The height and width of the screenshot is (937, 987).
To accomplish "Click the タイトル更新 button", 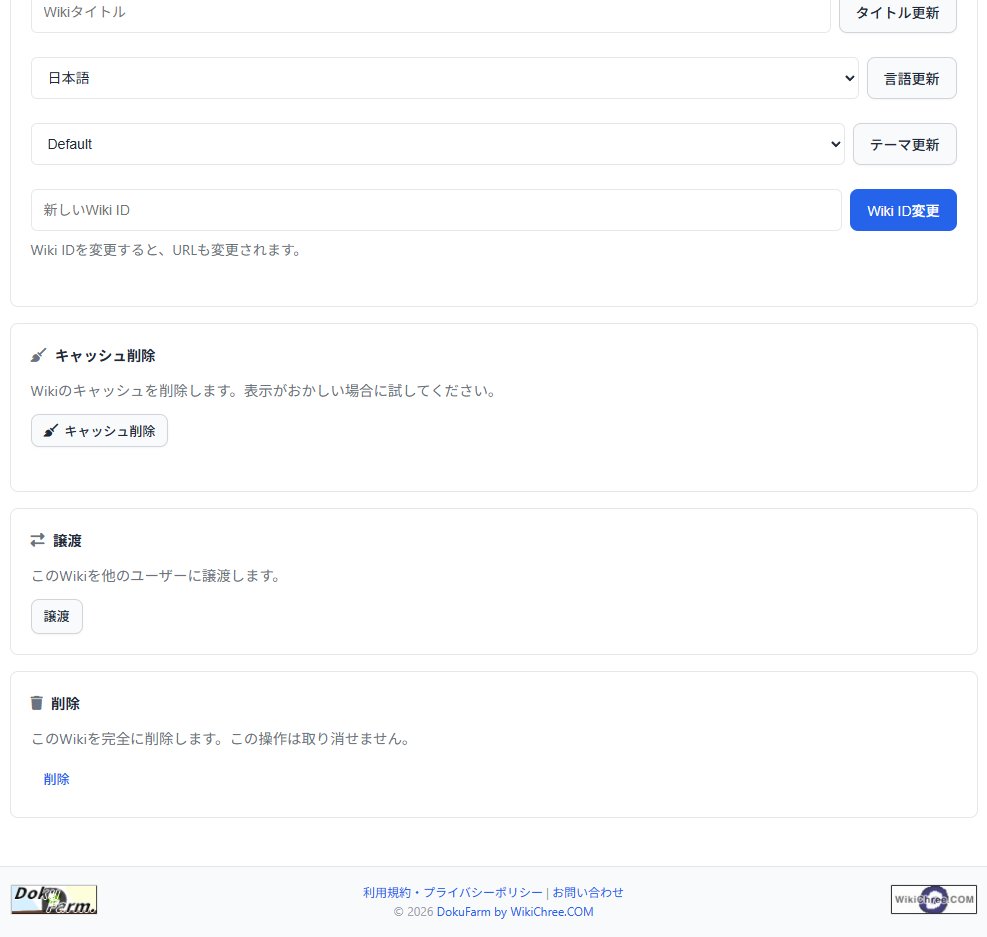I will point(898,13).
